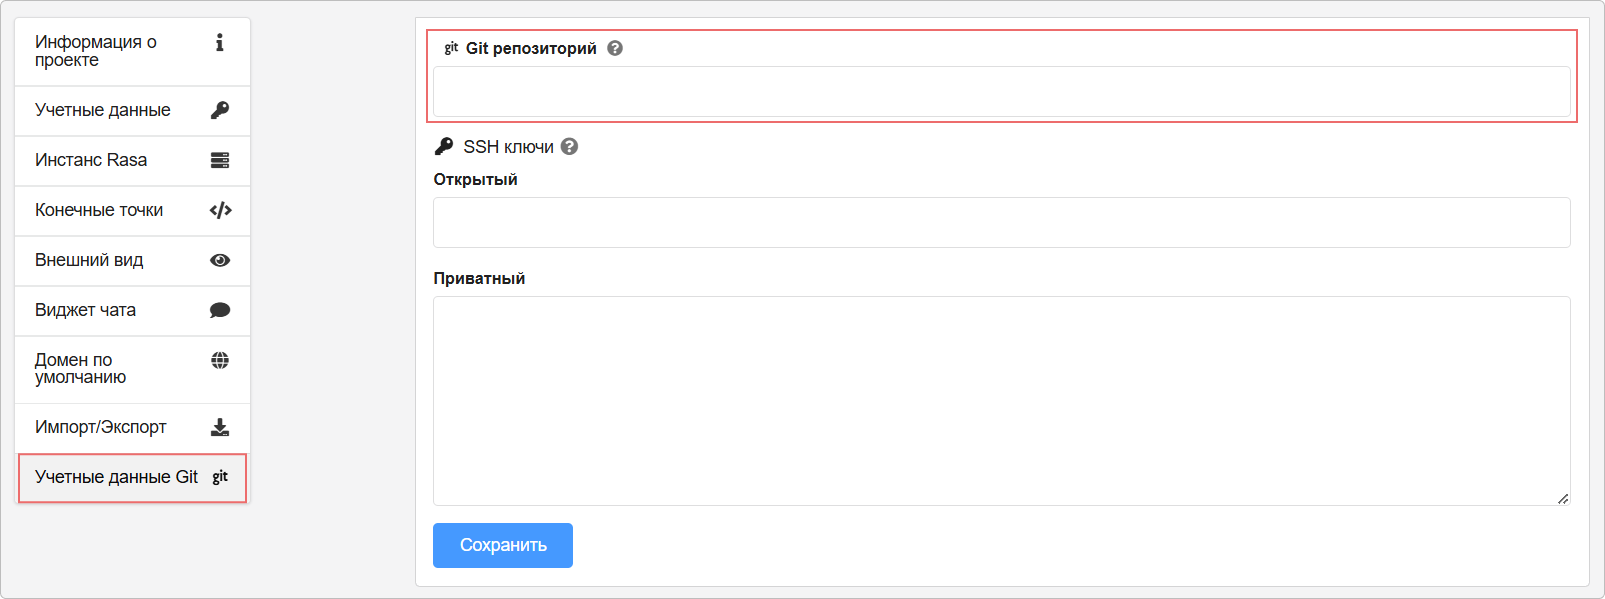1605x599 pixels.
Task: Focus the Git репозиторий input field
Action: [x=1001, y=92]
